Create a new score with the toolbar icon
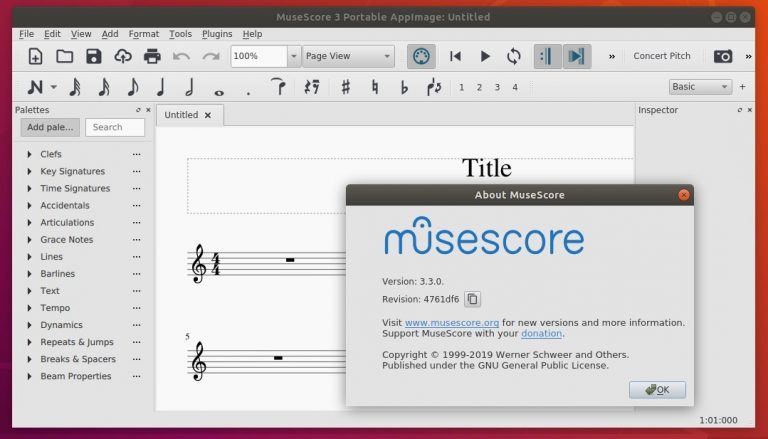This screenshot has width=768, height=439. click(x=35, y=56)
